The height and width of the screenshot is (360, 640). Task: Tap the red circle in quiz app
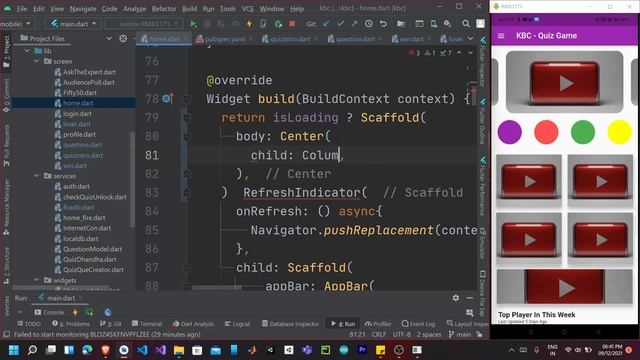tap(546, 132)
